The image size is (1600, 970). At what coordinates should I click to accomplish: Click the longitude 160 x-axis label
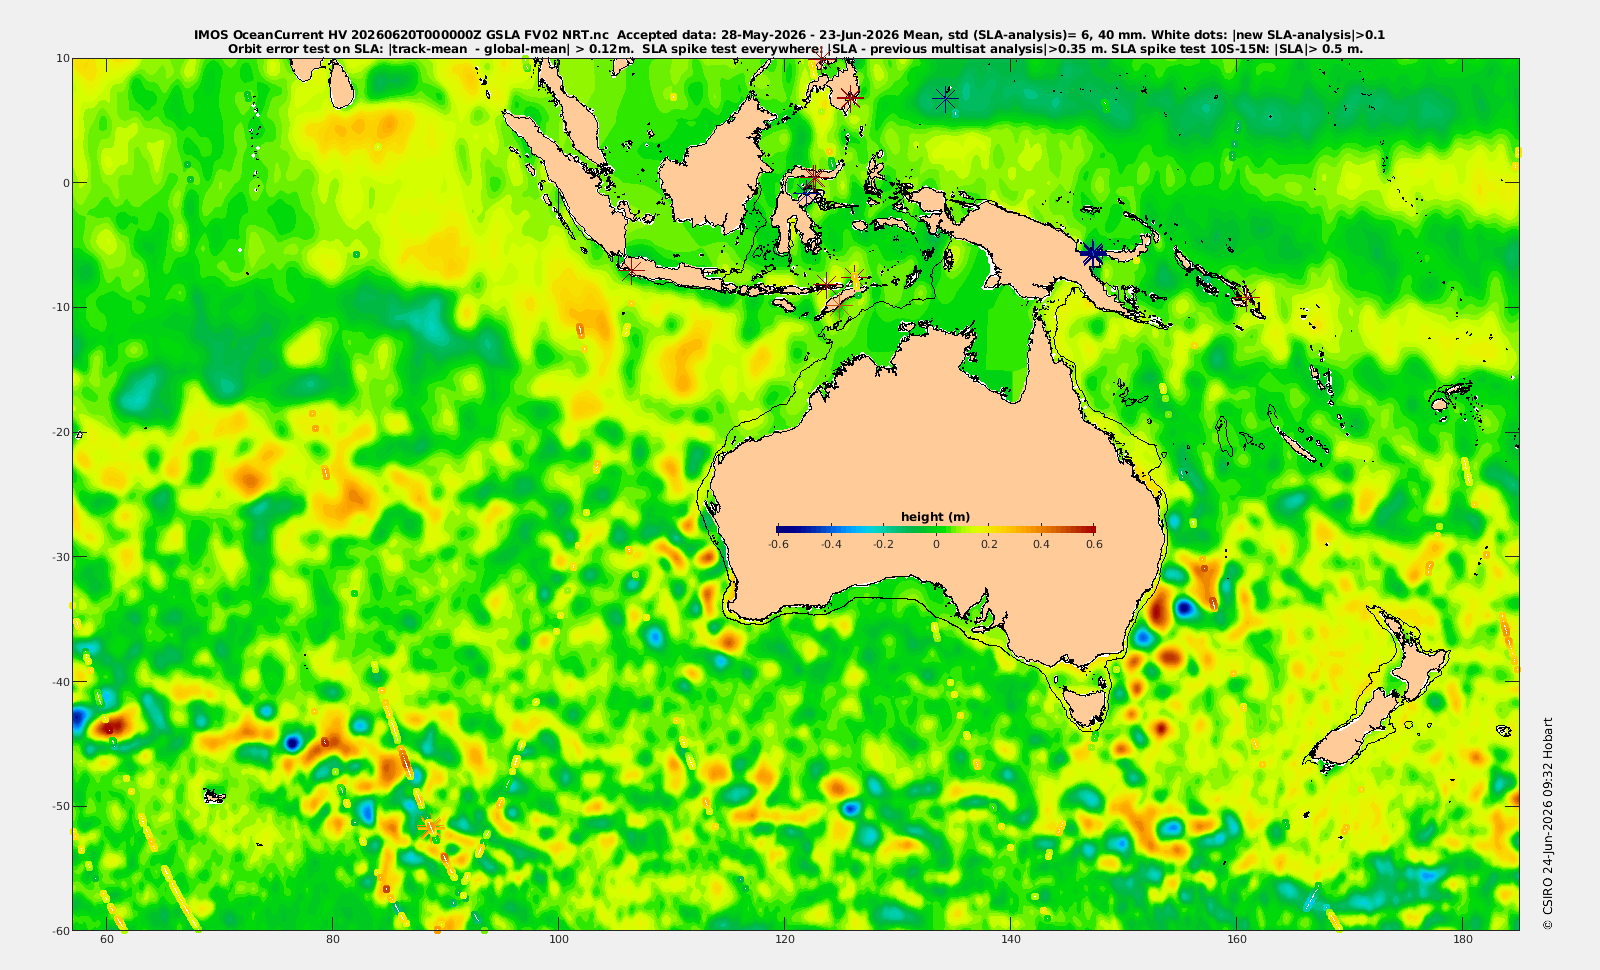[1237, 940]
